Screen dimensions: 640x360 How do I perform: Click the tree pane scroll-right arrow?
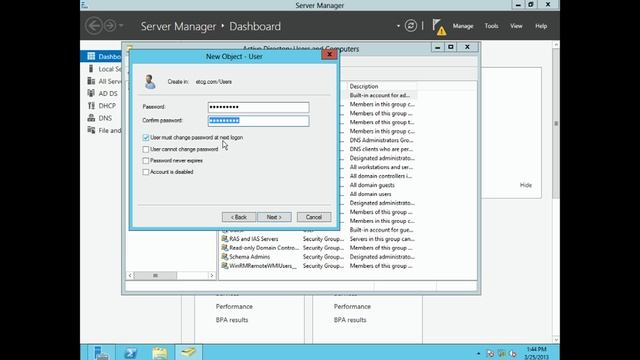pos(211,276)
